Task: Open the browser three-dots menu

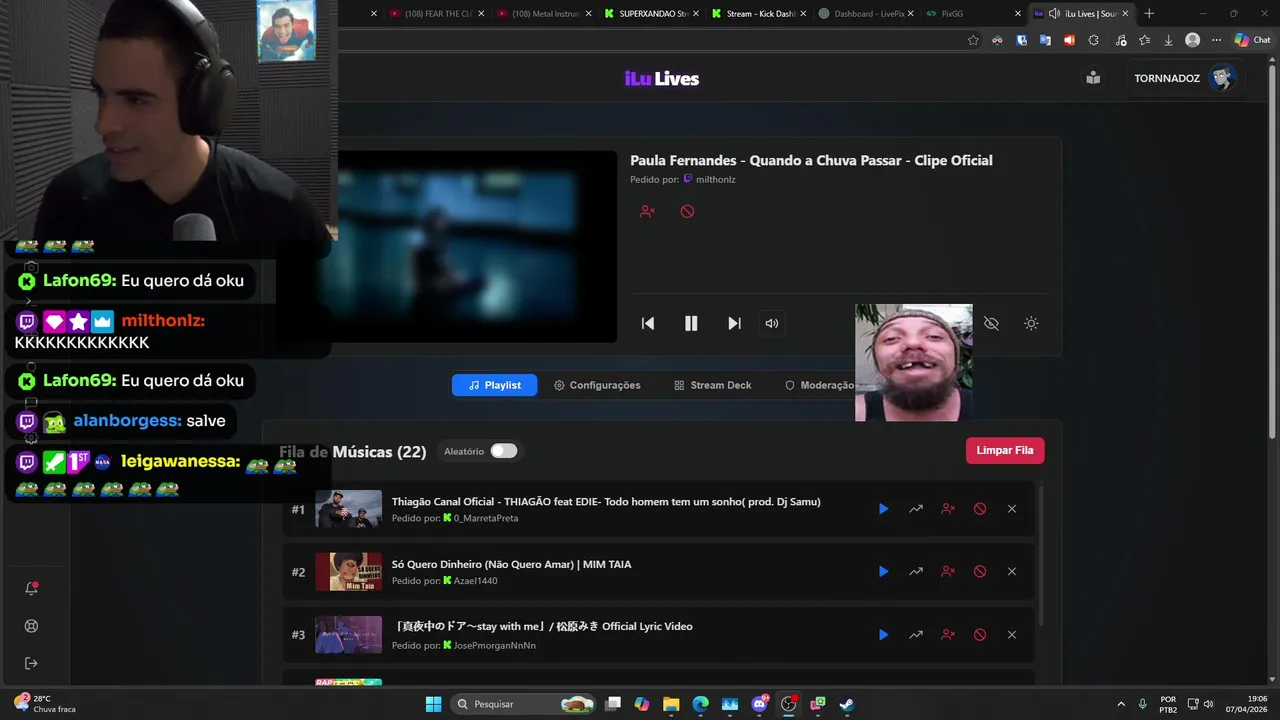Action: [x=1216, y=40]
